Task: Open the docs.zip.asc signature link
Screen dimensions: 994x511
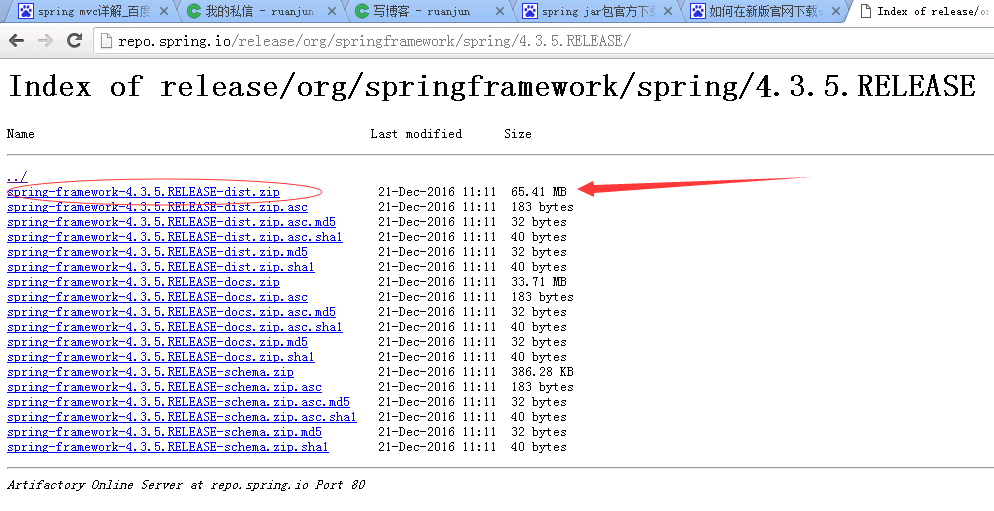Action: point(157,297)
